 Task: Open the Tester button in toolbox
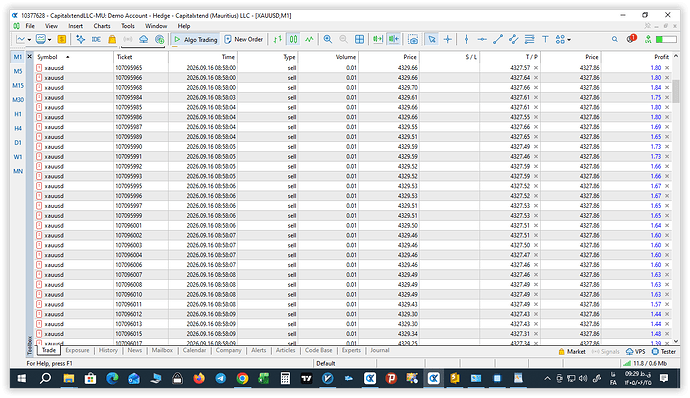coord(664,351)
